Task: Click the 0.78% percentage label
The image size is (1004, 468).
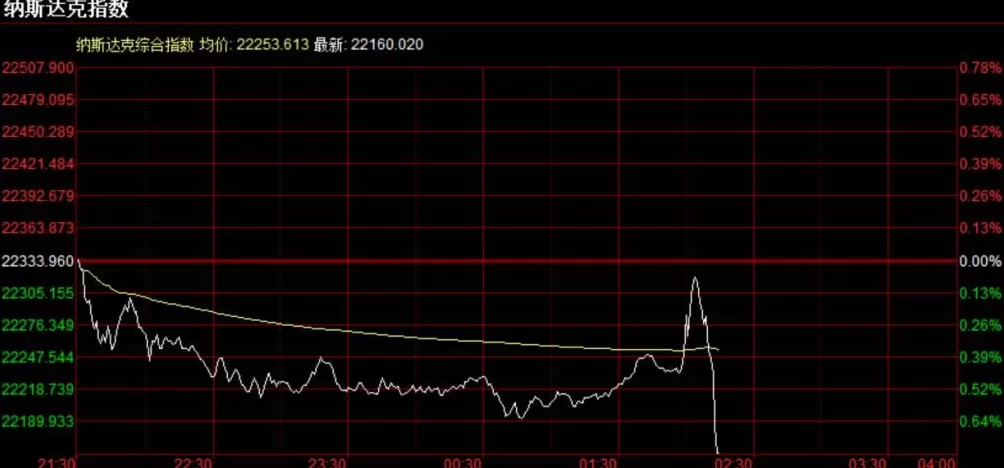Action: click(x=980, y=68)
